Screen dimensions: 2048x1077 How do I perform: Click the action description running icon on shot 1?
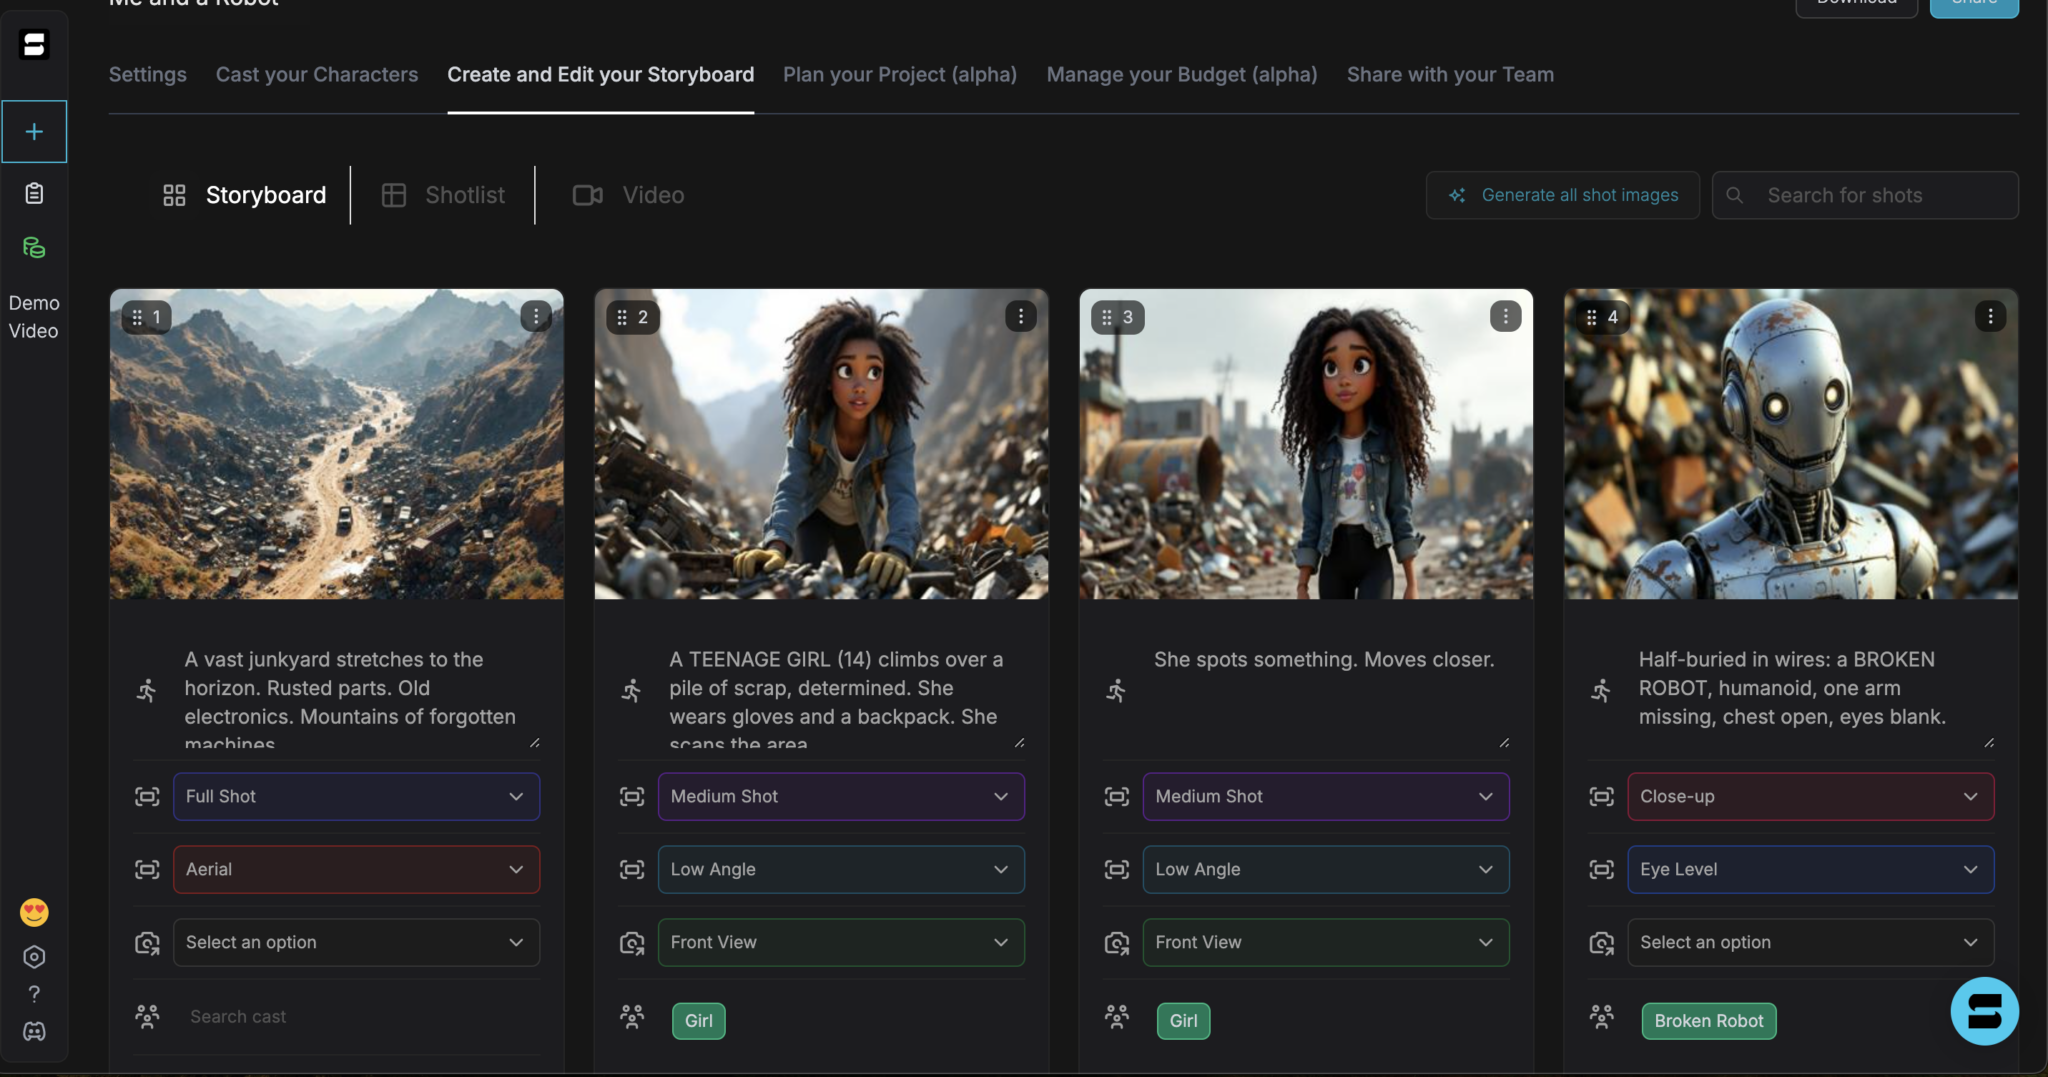pyautogui.click(x=147, y=688)
